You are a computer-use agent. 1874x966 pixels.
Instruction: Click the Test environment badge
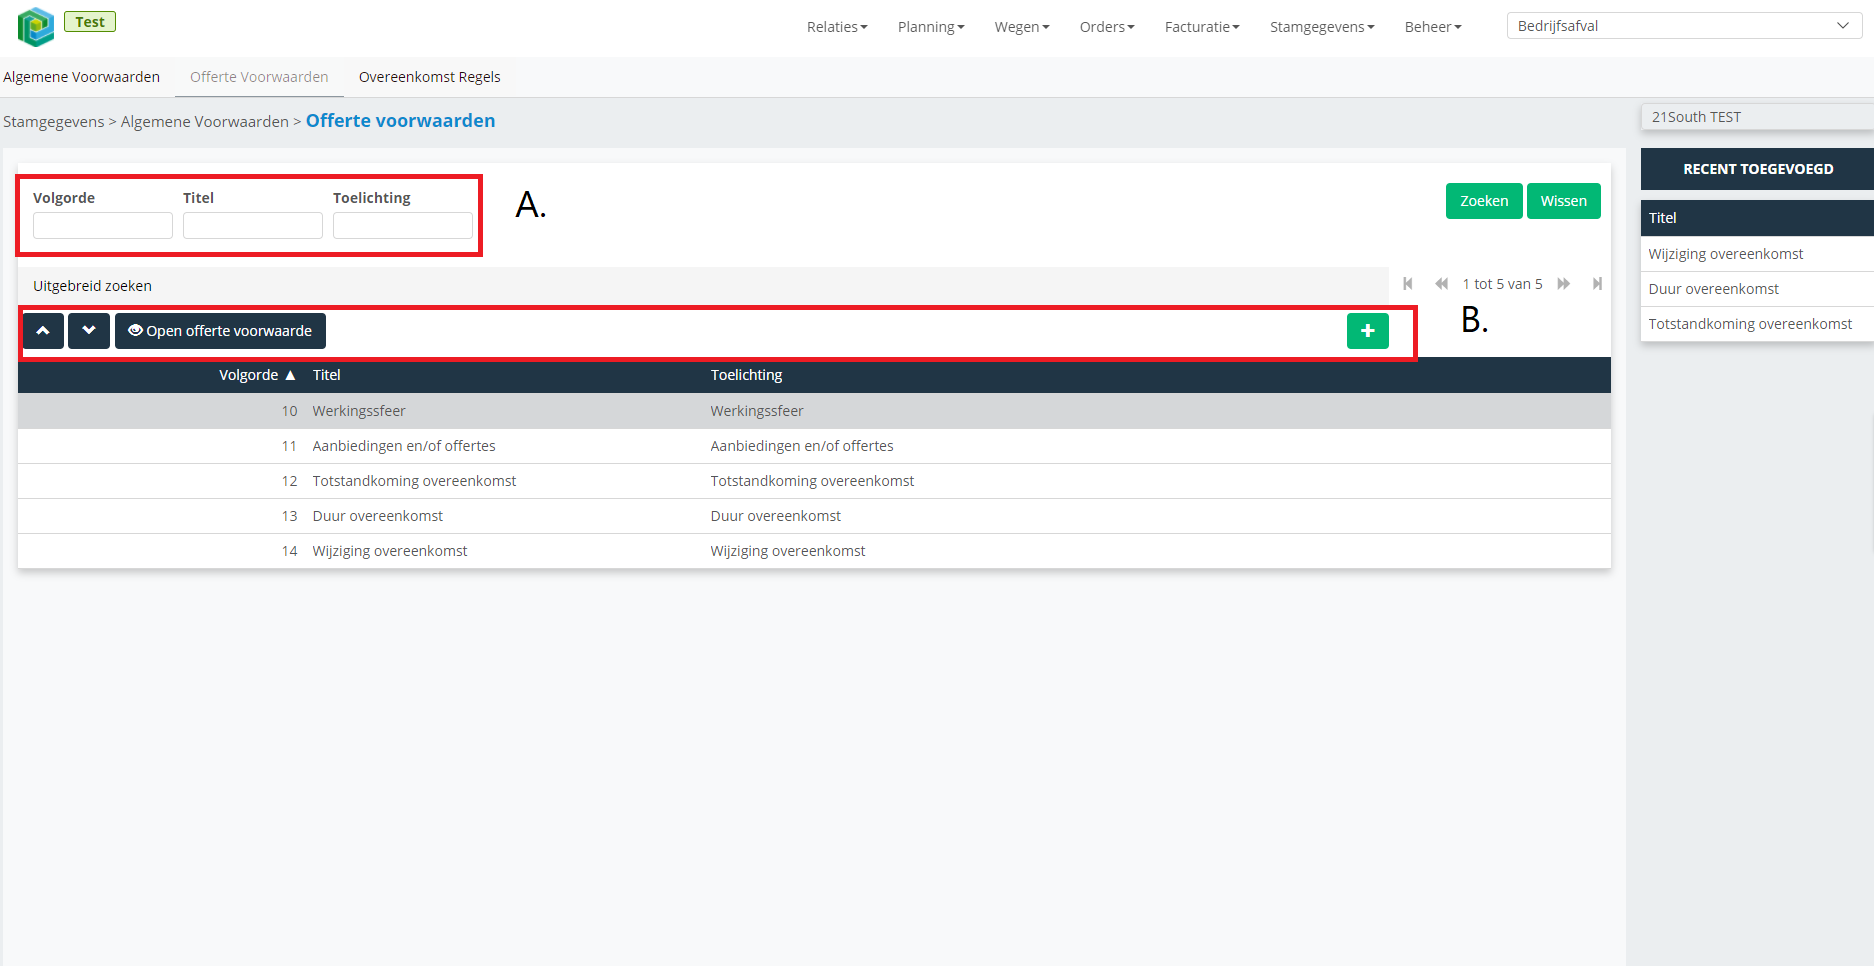[x=90, y=22]
